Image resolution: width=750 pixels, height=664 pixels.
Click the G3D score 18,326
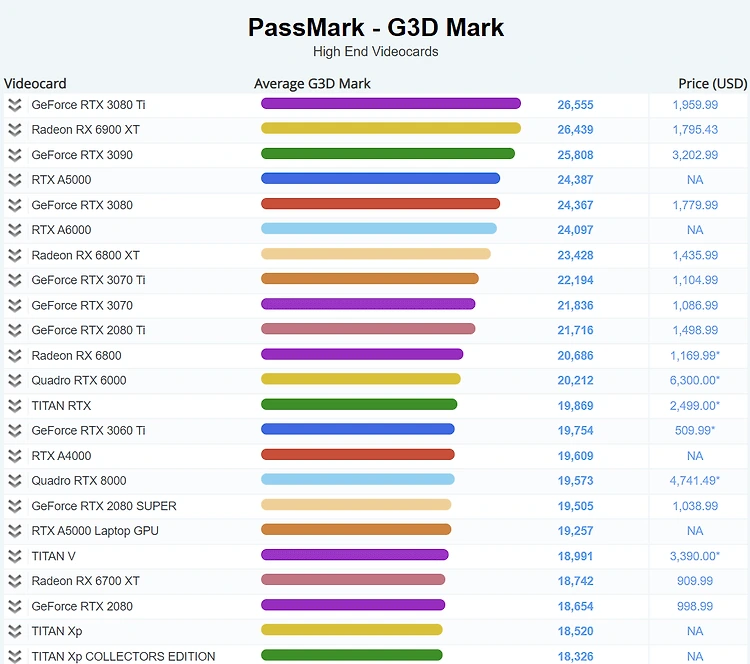[x=575, y=656]
